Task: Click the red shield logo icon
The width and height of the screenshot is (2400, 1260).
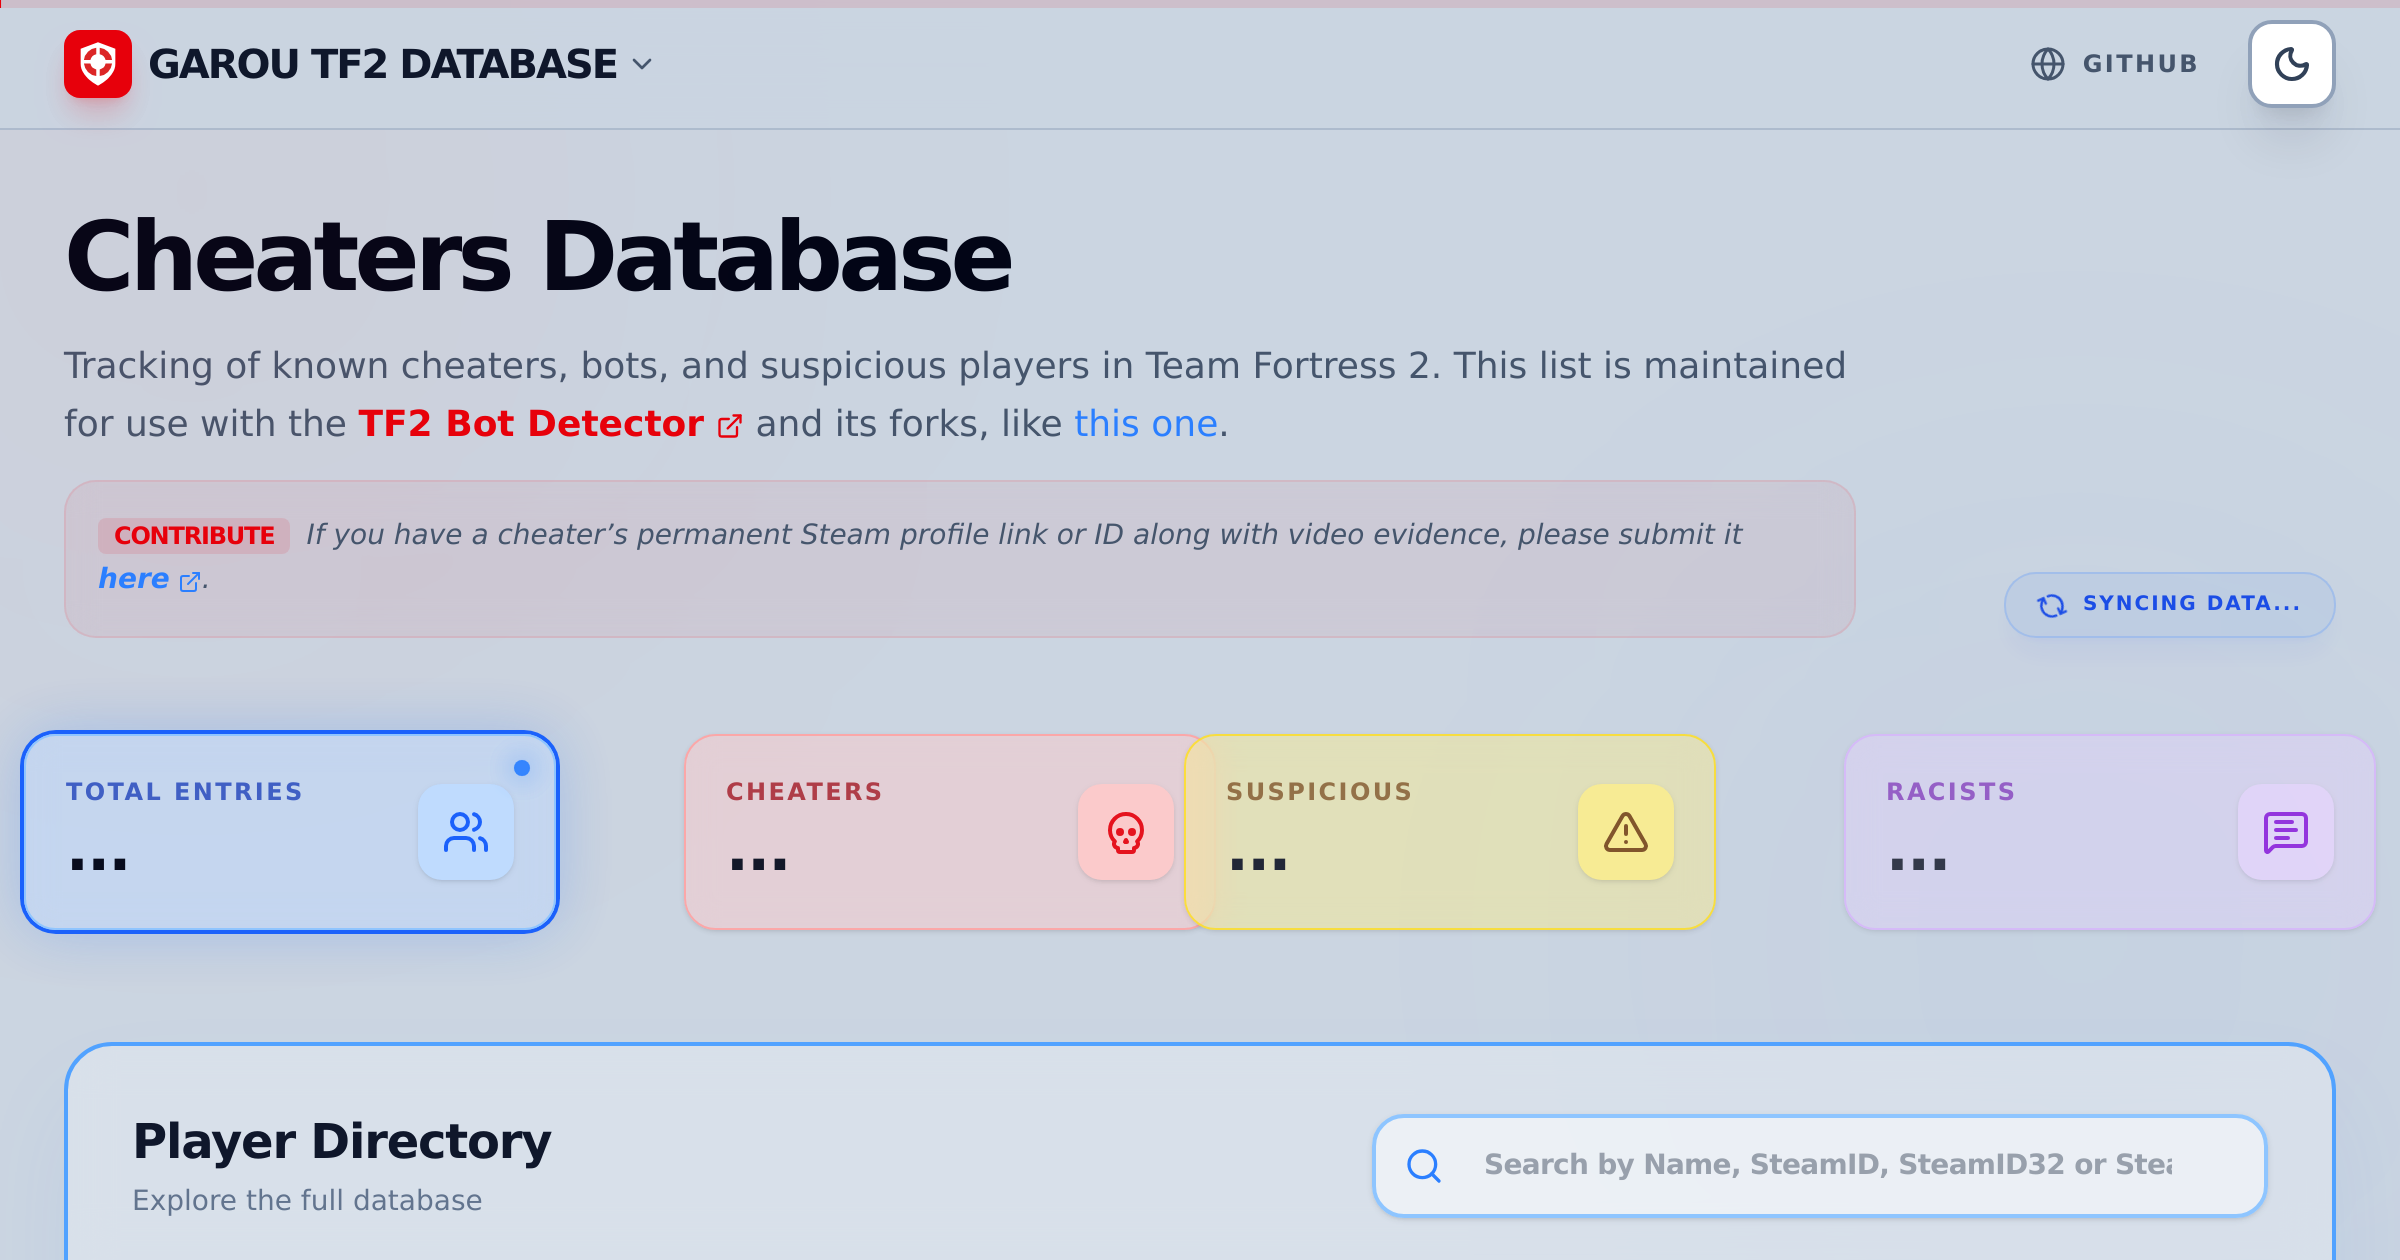Action: tap(98, 64)
